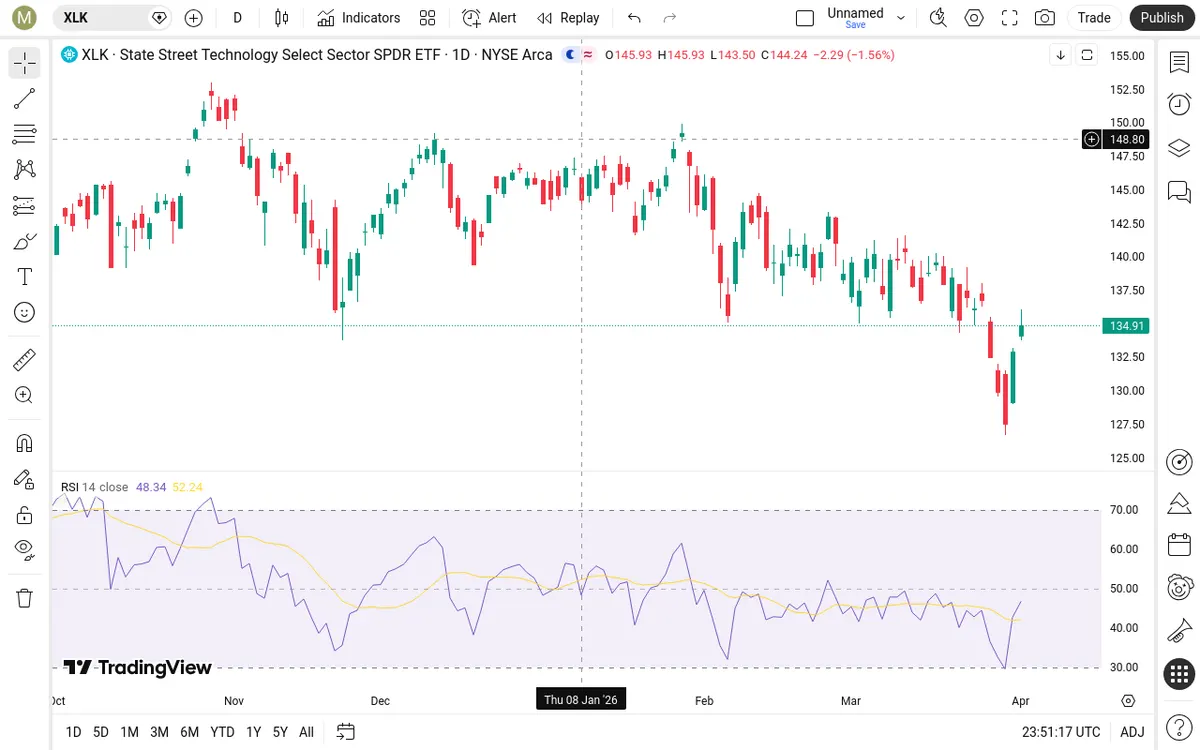Open go to date calendar icon
1200x750 pixels.
pyautogui.click(x=346, y=732)
